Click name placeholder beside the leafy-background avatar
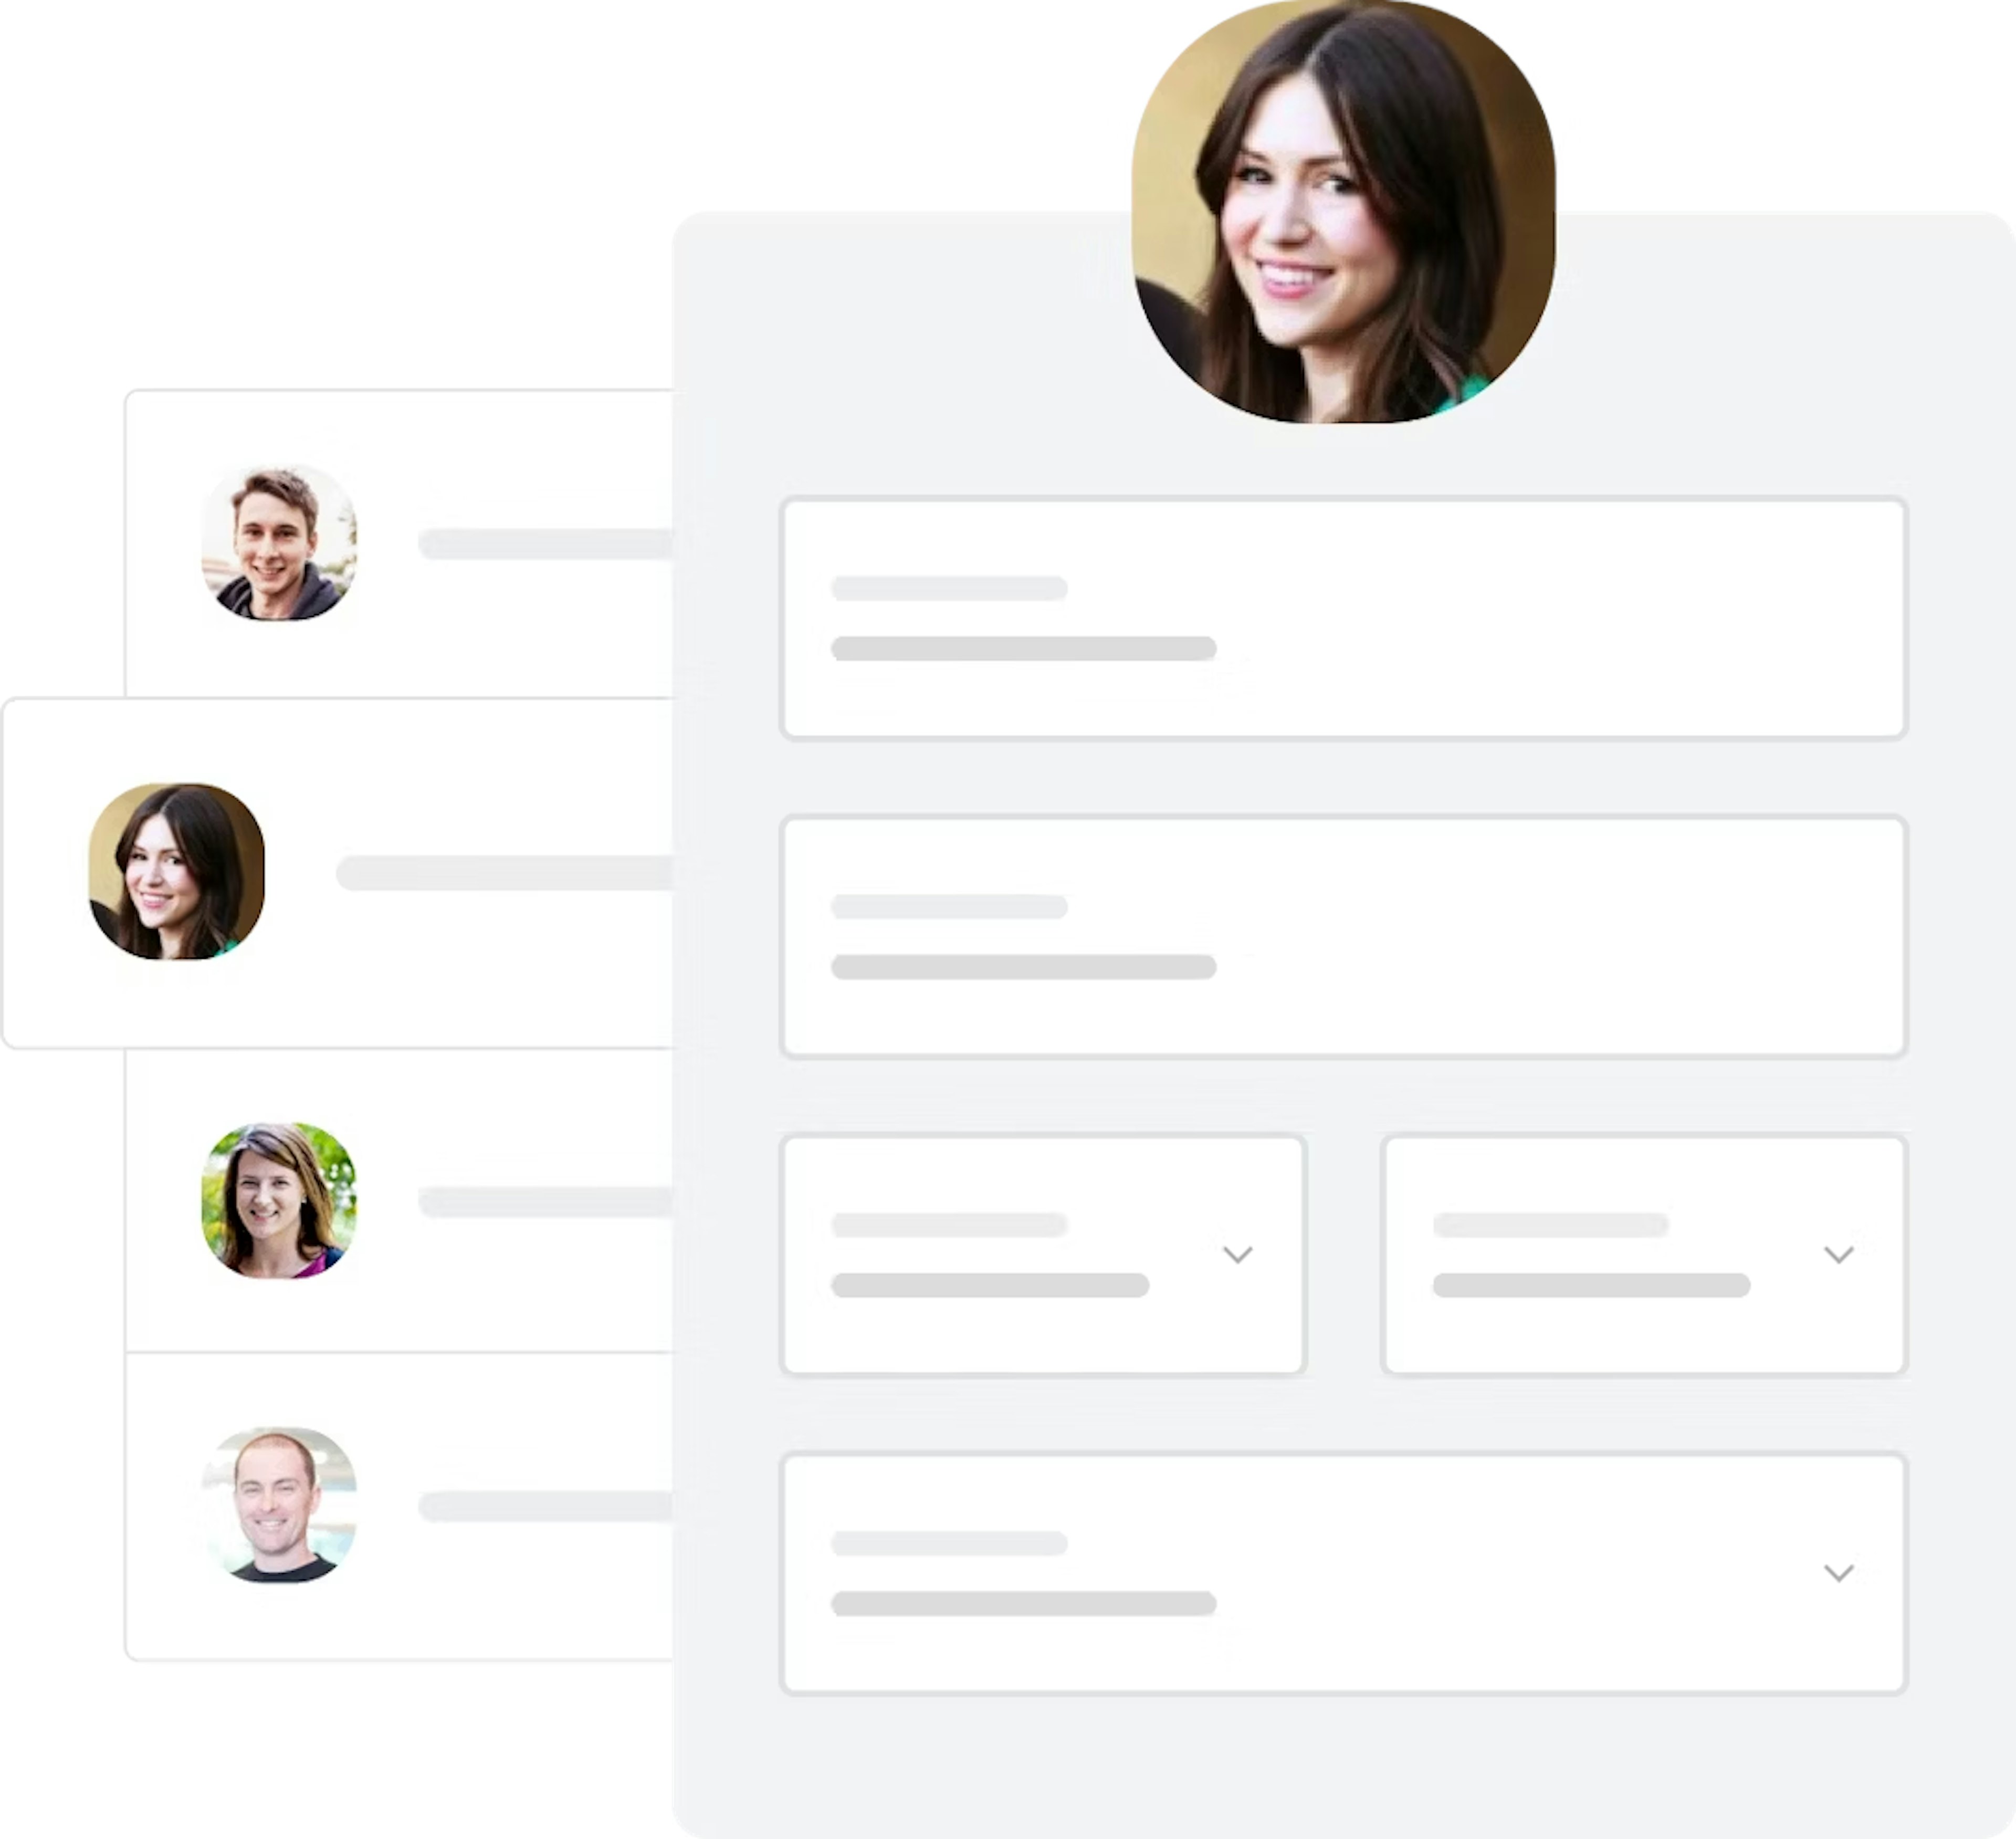Image resolution: width=2016 pixels, height=1839 pixels. click(x=546, y=1202)
